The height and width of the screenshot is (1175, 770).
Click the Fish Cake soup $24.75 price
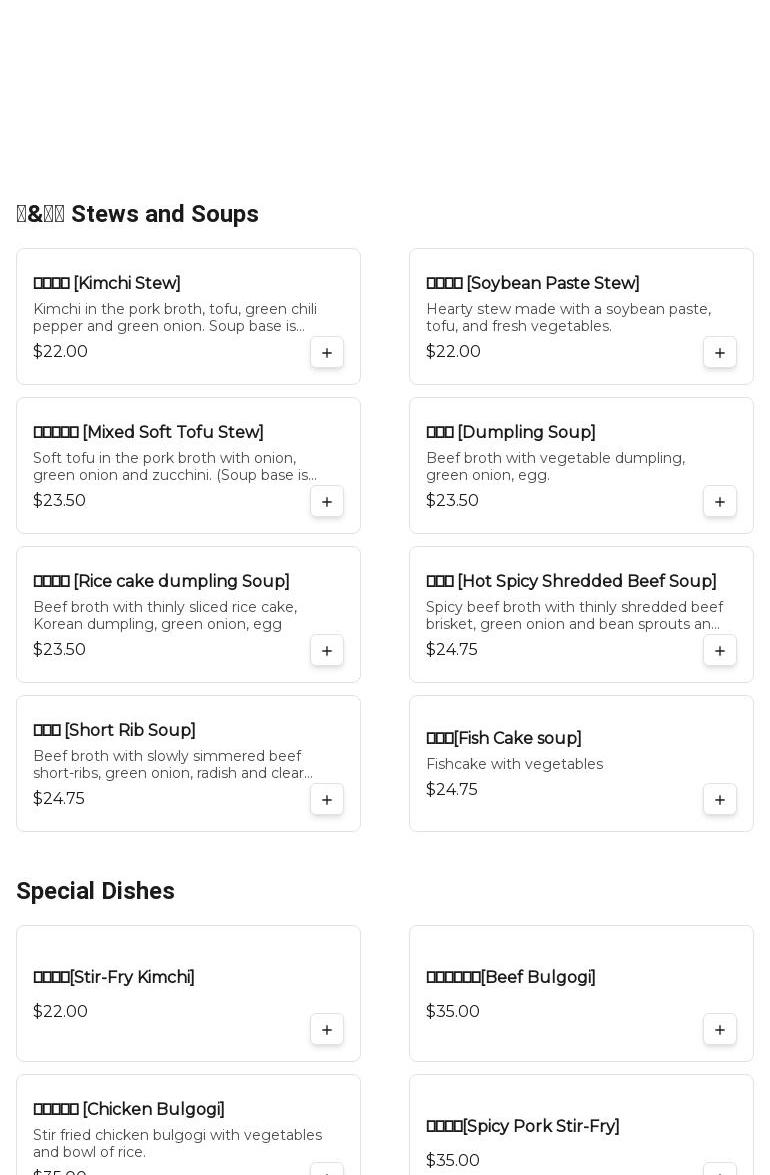[452, 790]
